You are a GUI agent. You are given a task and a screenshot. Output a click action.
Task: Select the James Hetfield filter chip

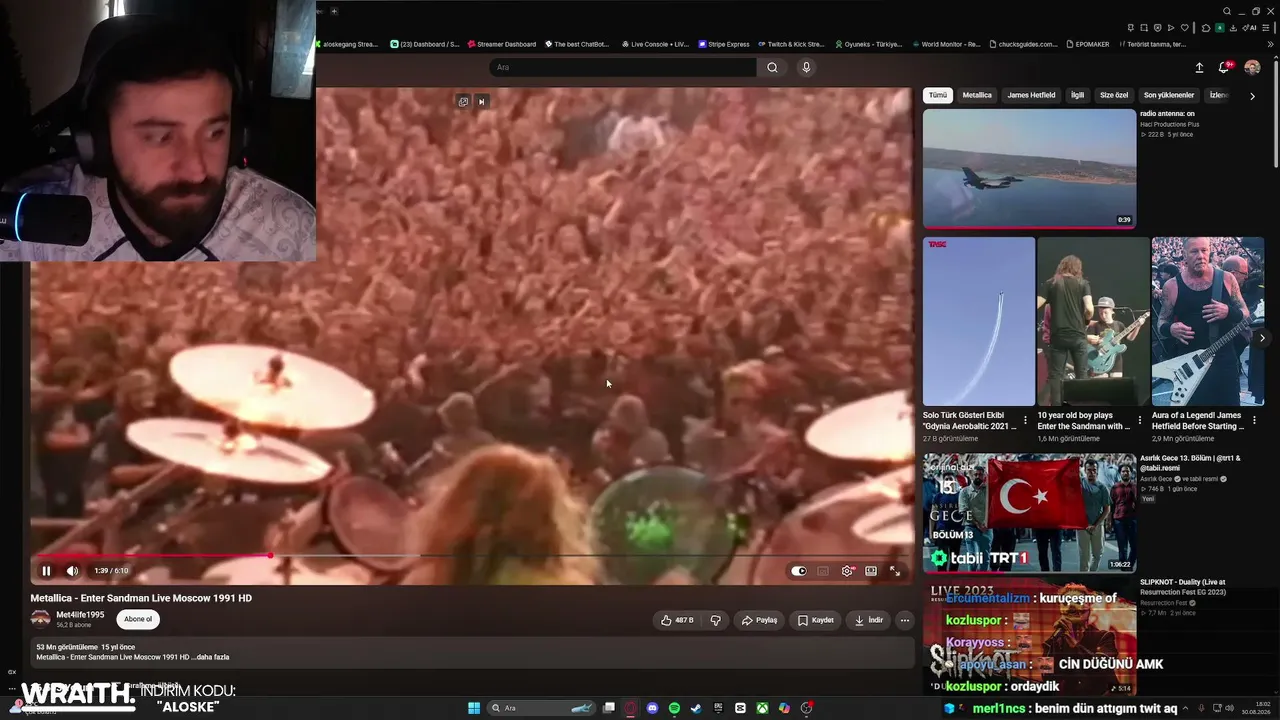1031,95
